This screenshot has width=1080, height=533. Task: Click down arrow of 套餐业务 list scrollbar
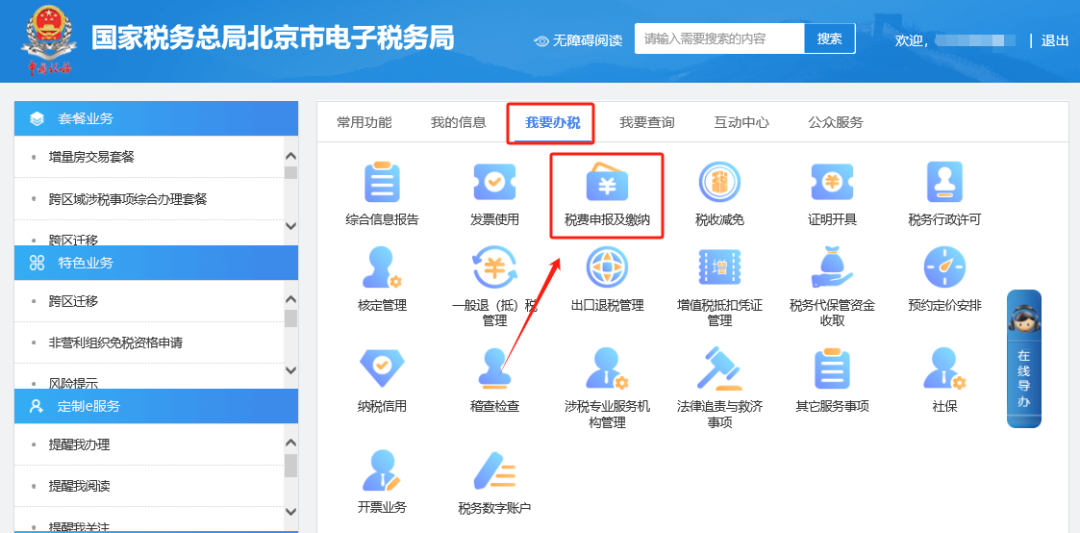pyautogui.click(x=291, y=226)
